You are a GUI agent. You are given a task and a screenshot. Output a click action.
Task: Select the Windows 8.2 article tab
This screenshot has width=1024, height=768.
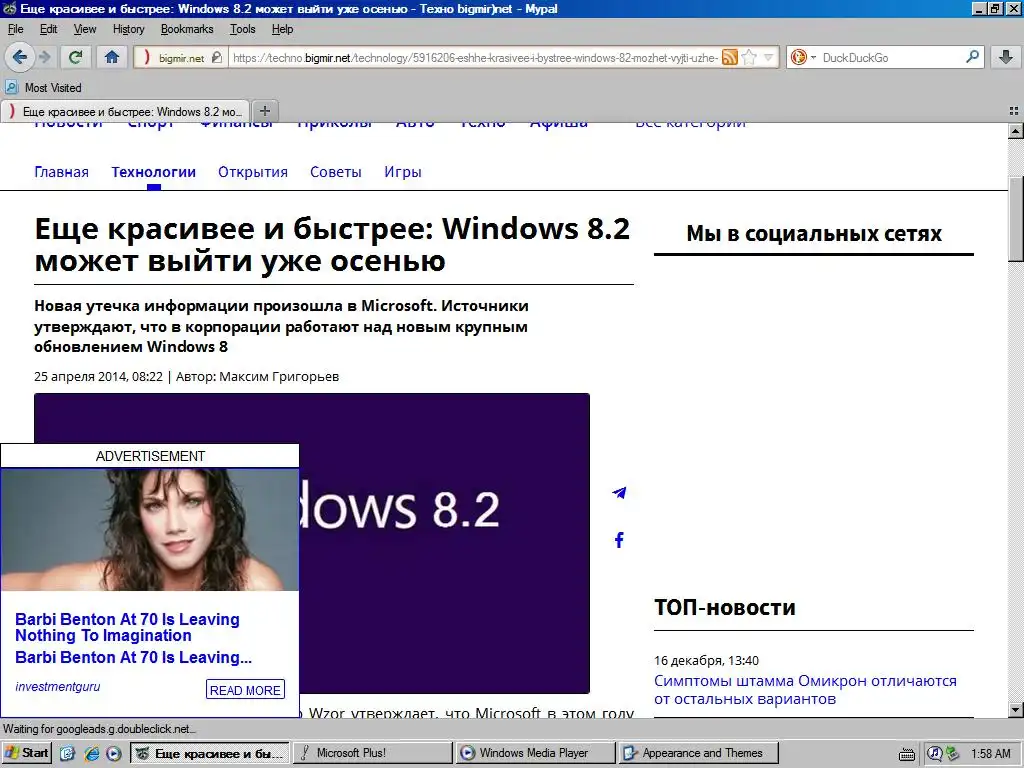125,112
